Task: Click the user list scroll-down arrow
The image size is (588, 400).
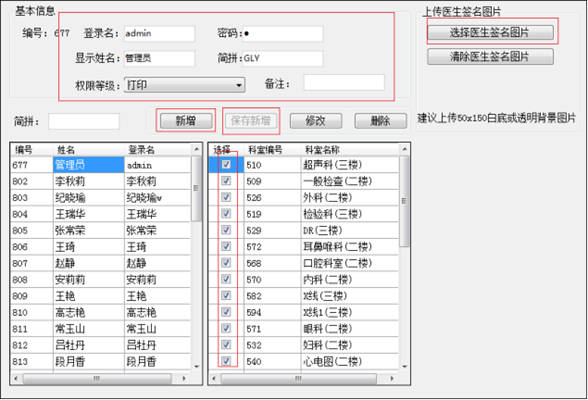Action: (196, 366)
